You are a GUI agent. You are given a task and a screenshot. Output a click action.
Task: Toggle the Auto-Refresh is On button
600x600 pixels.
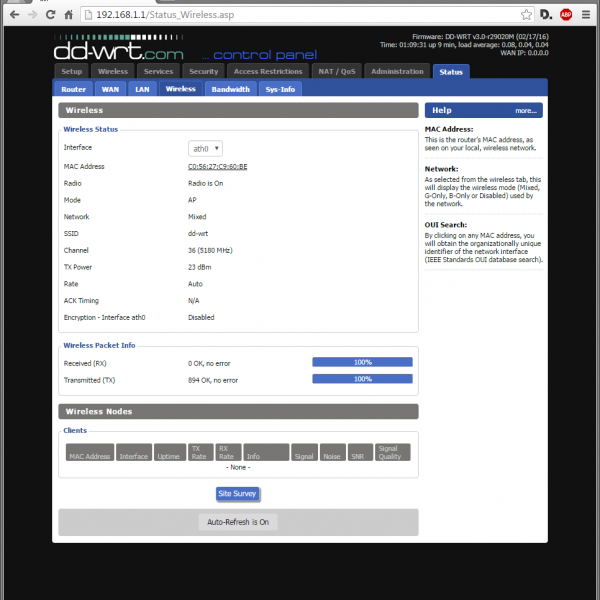pos(238,521)
